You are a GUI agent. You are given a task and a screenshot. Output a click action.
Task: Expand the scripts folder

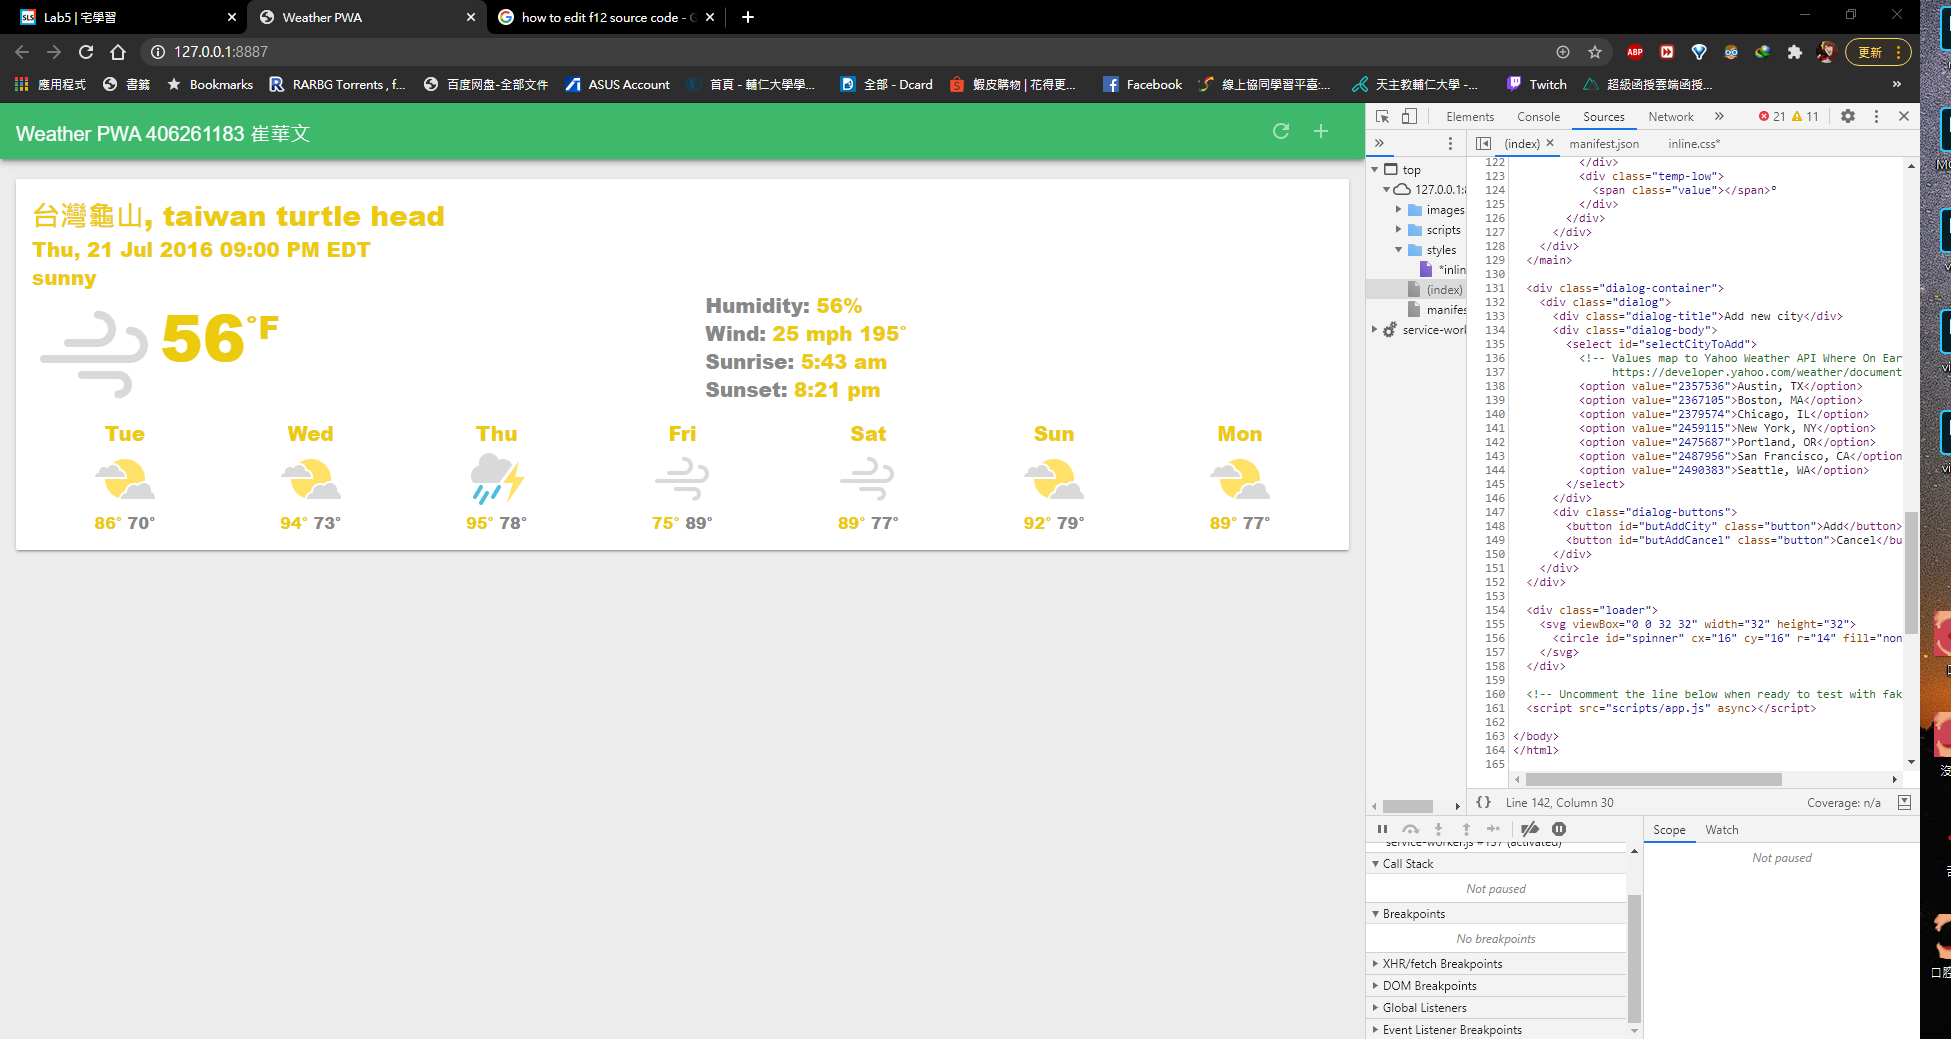[1399, 229]
